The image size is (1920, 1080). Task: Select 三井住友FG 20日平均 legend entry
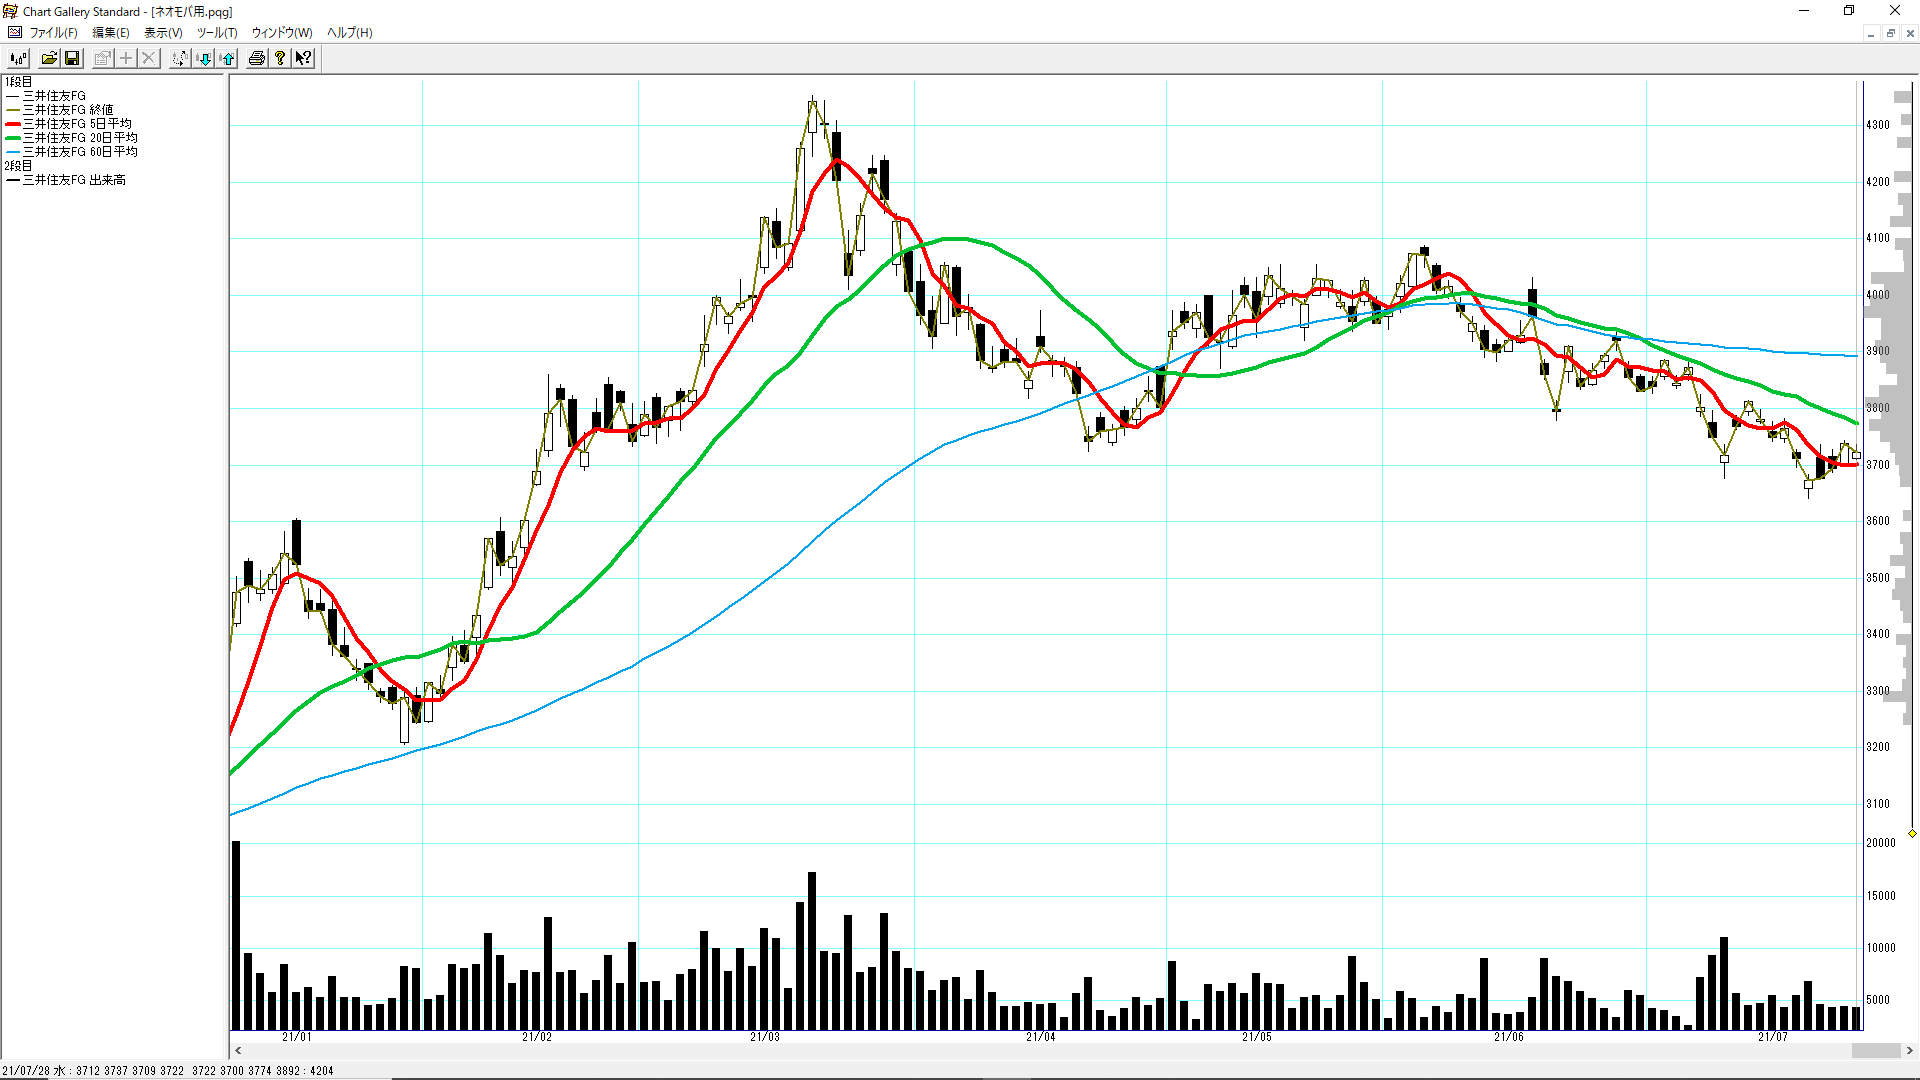coord(80,138)
